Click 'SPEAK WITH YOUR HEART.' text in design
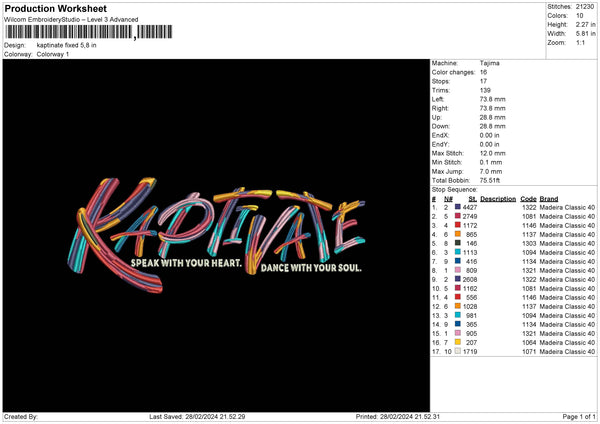The width and height of the screenshot is (600, 424). tap(186, 263)
